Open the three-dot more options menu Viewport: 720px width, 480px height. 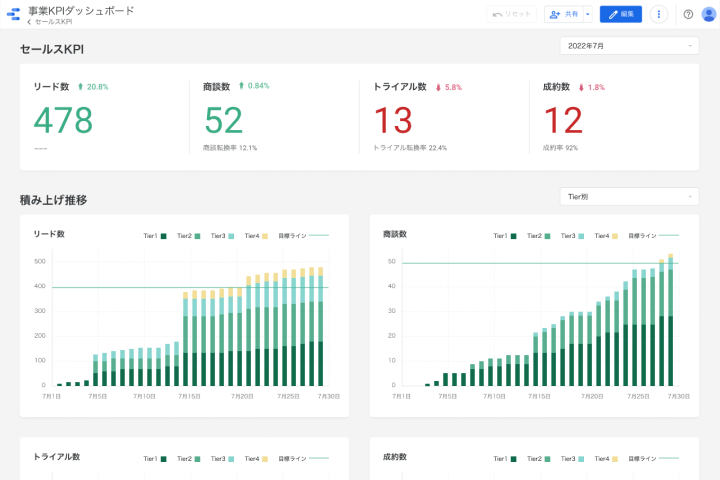pos(658,14)
